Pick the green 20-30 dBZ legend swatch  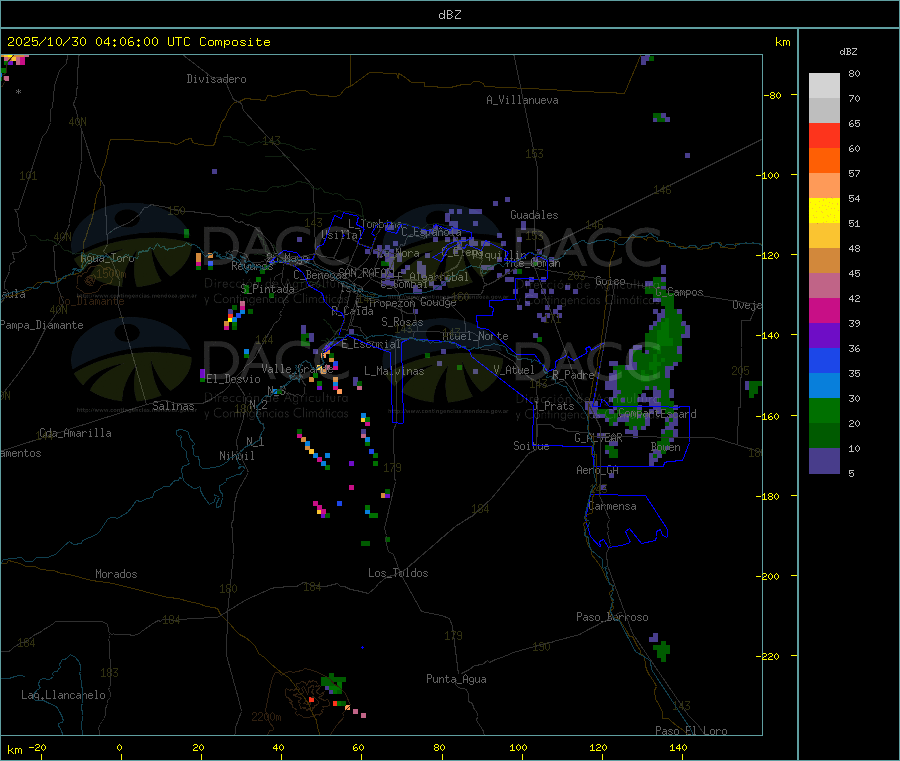[x=824, y=411]
